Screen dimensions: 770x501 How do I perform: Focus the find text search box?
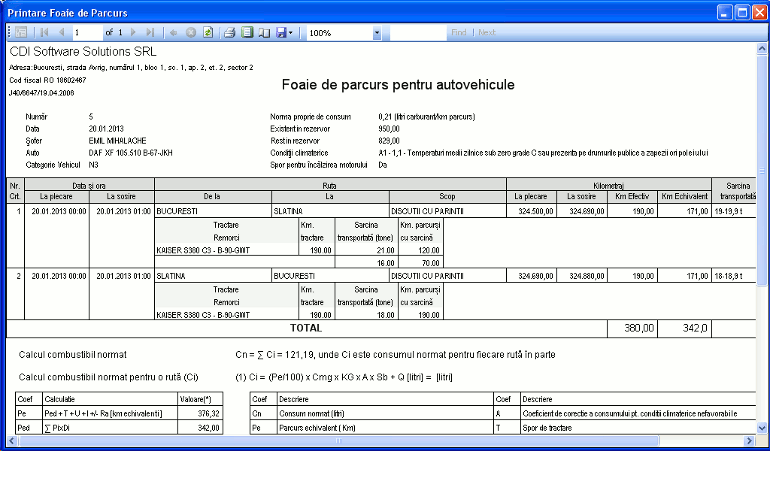coord(418,32)
